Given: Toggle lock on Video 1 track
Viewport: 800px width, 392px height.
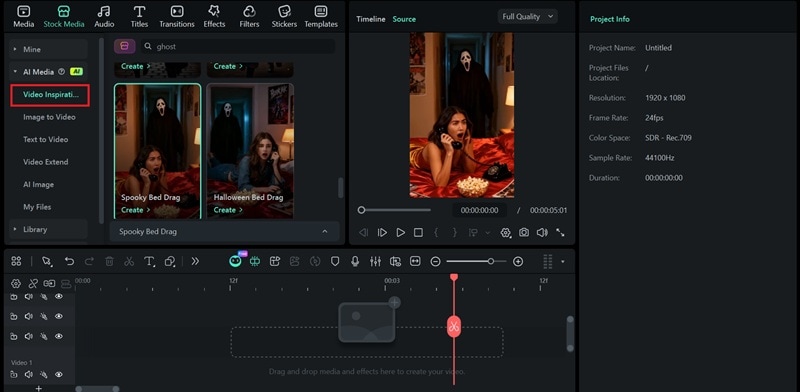Looking at the screenshot, I should click(14, 375).
